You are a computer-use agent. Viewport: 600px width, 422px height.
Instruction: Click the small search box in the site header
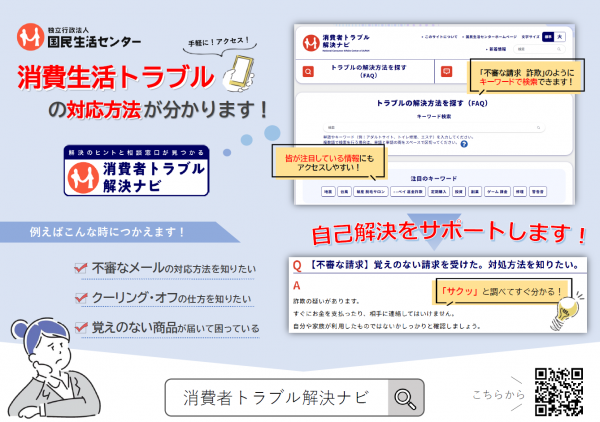(x=539, y=49)
